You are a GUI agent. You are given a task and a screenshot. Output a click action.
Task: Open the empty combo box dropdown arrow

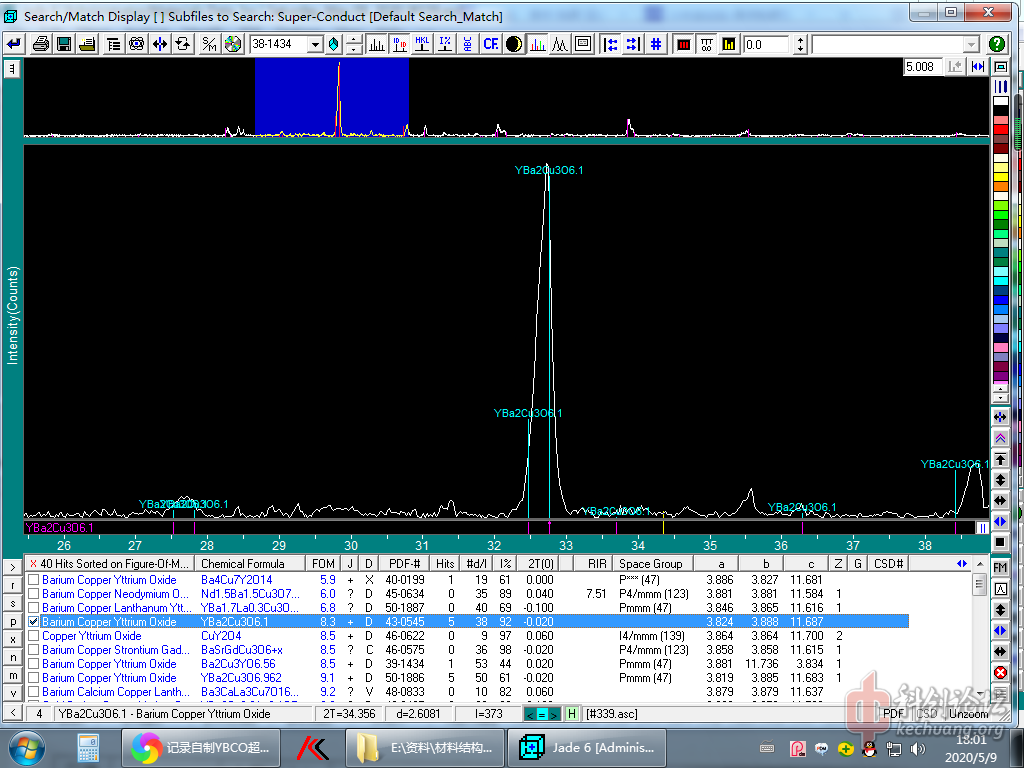coord(971,44)
